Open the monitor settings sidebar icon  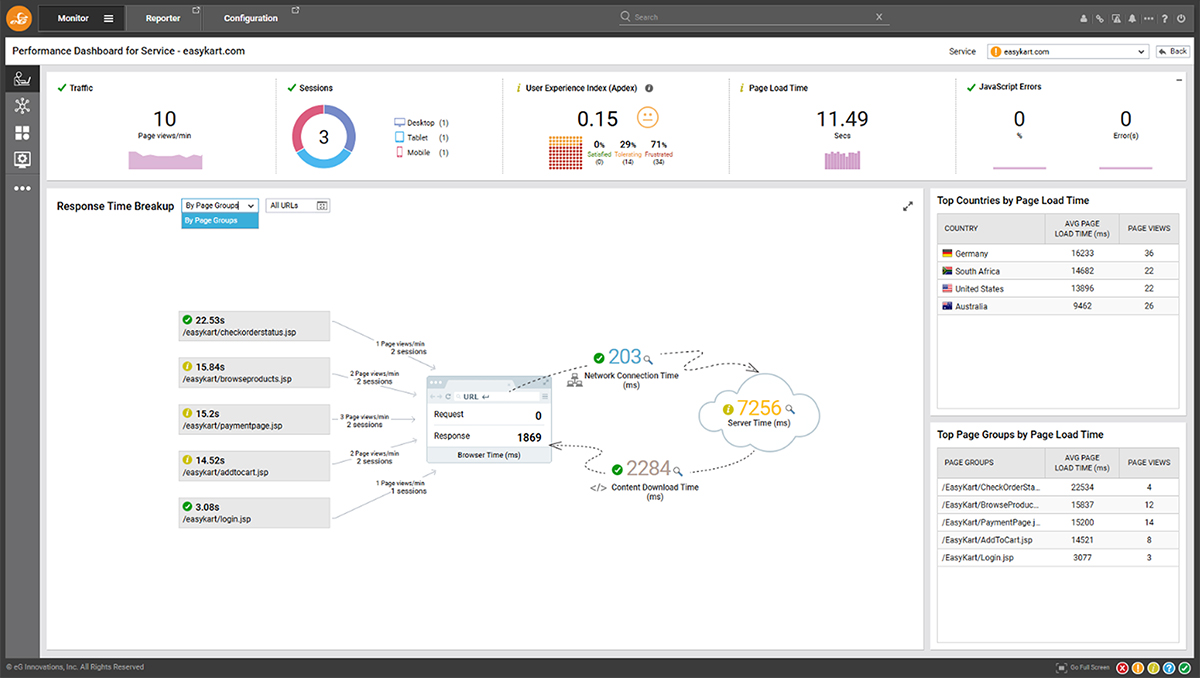(x=21, y=159)
